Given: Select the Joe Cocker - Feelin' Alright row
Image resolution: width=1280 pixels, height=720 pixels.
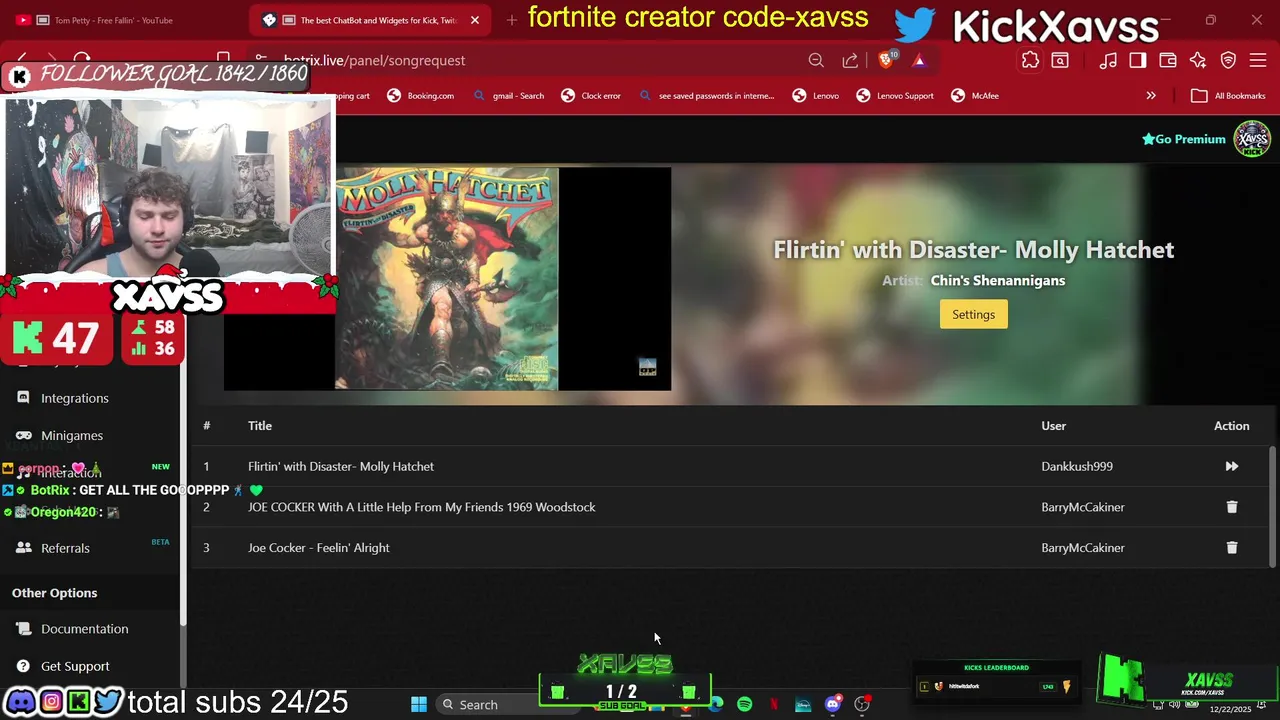Looking at the screenshot, I should [x=319, y=548].
